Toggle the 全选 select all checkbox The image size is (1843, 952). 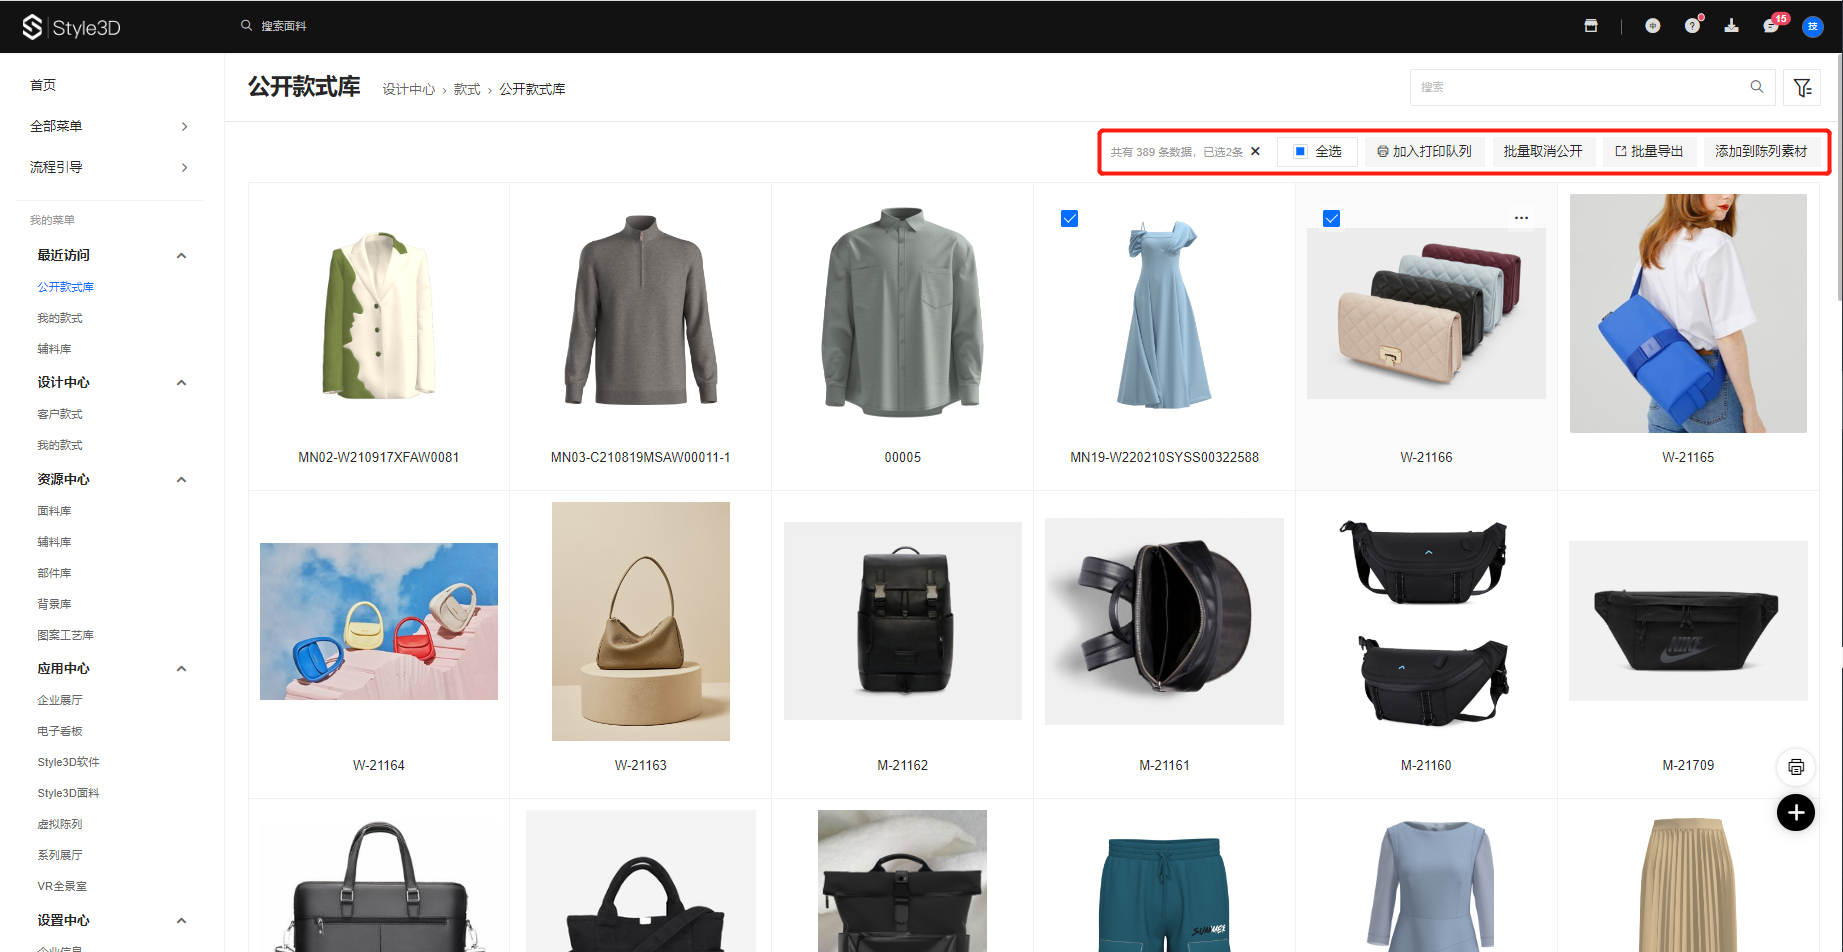tap(1300, 152)
